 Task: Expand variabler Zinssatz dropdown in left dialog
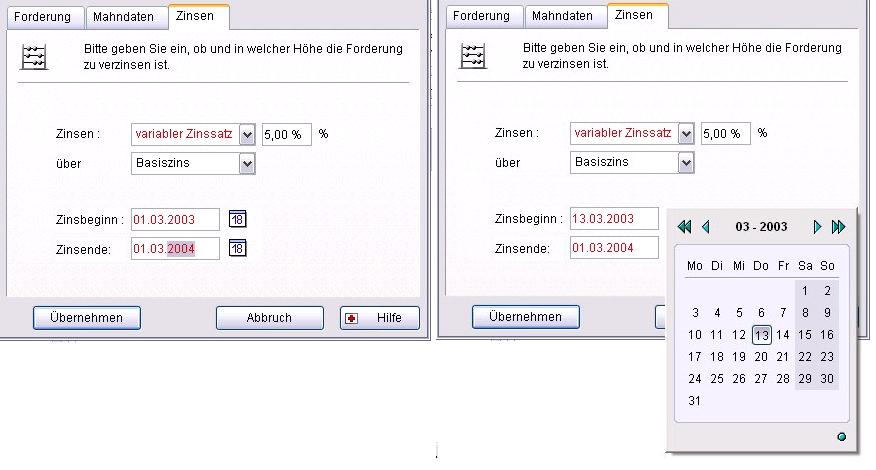point(247,134)
